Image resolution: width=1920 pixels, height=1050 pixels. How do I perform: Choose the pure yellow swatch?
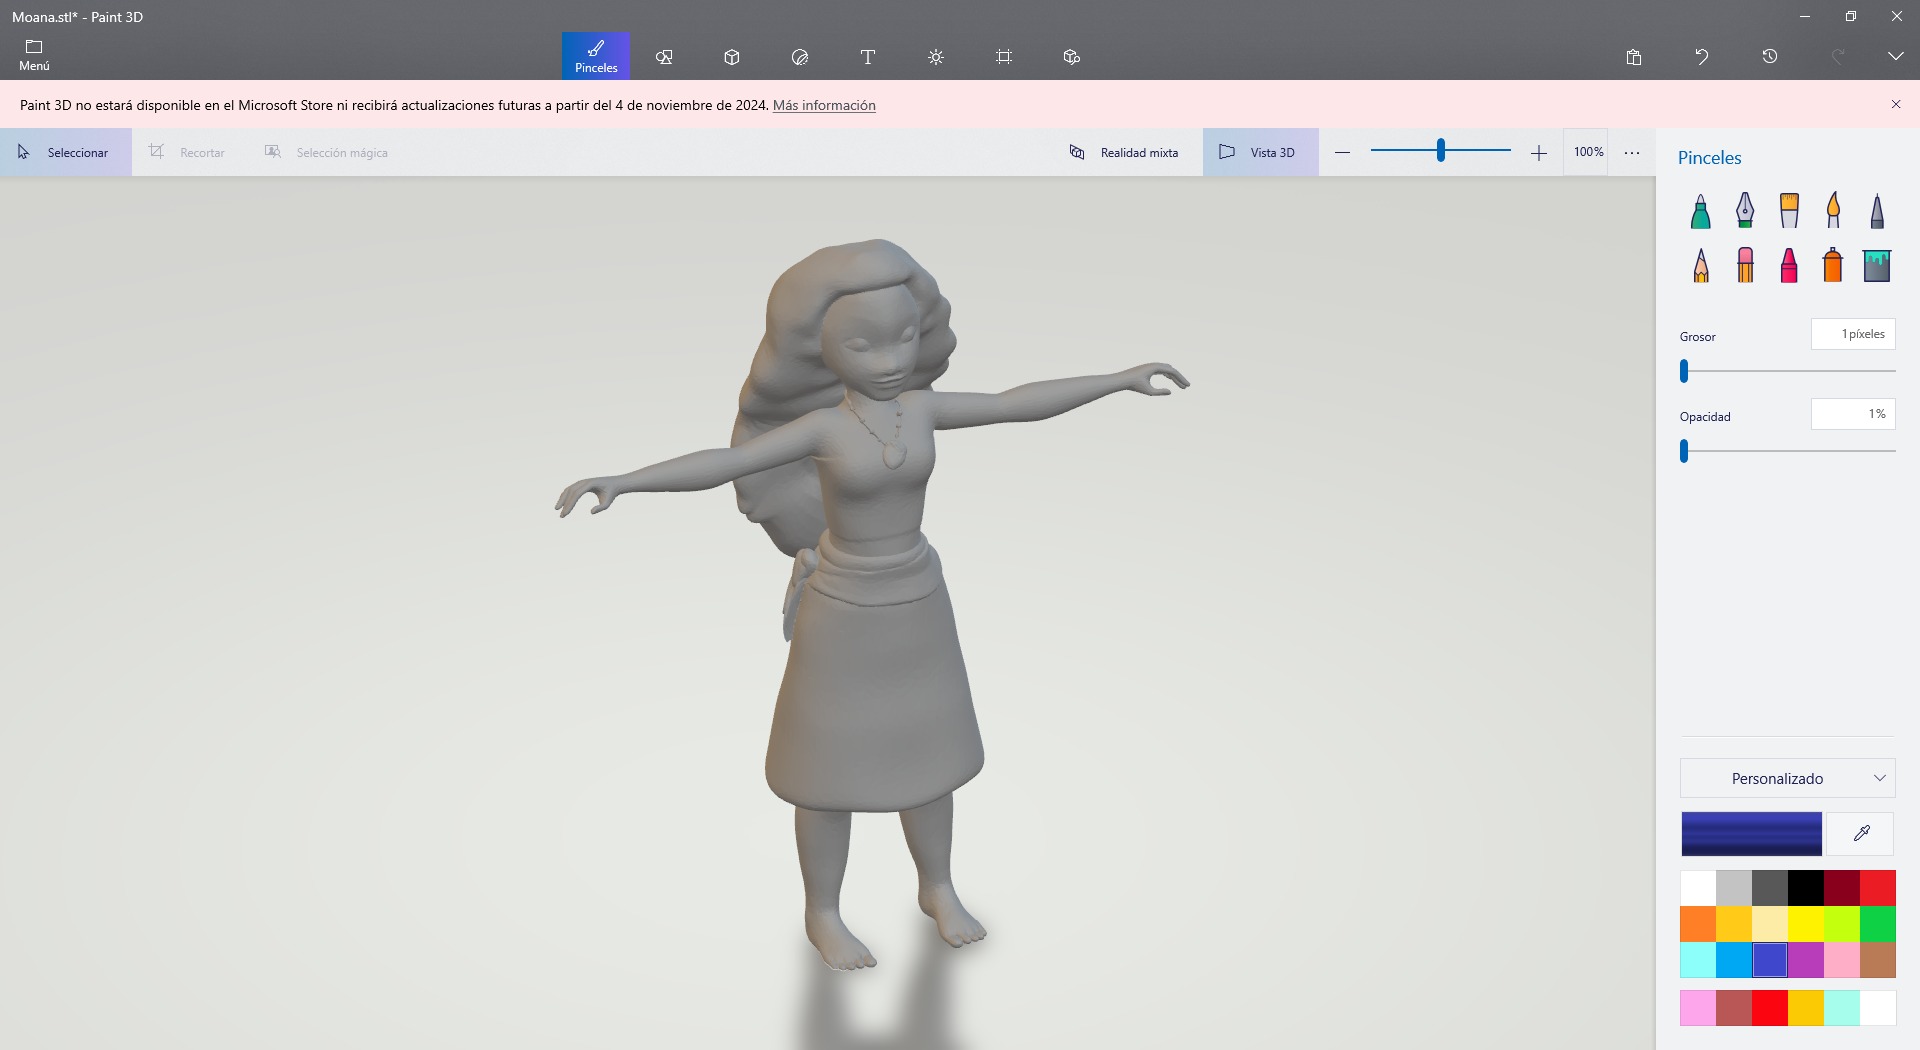coord(1806,924)
